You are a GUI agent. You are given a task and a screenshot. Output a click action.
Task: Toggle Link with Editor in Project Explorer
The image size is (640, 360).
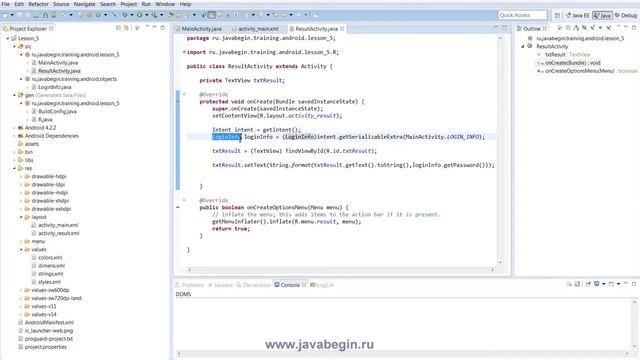(x=127, y=28)
